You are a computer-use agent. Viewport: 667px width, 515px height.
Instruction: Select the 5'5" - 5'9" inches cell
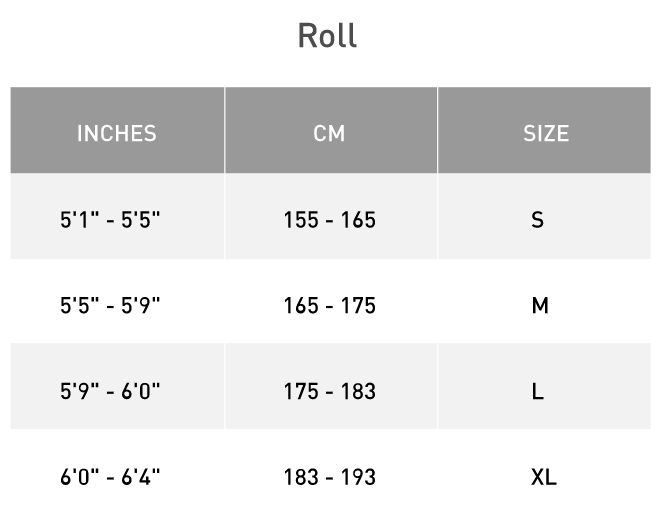pyautogui.click(x=110, y=305)
